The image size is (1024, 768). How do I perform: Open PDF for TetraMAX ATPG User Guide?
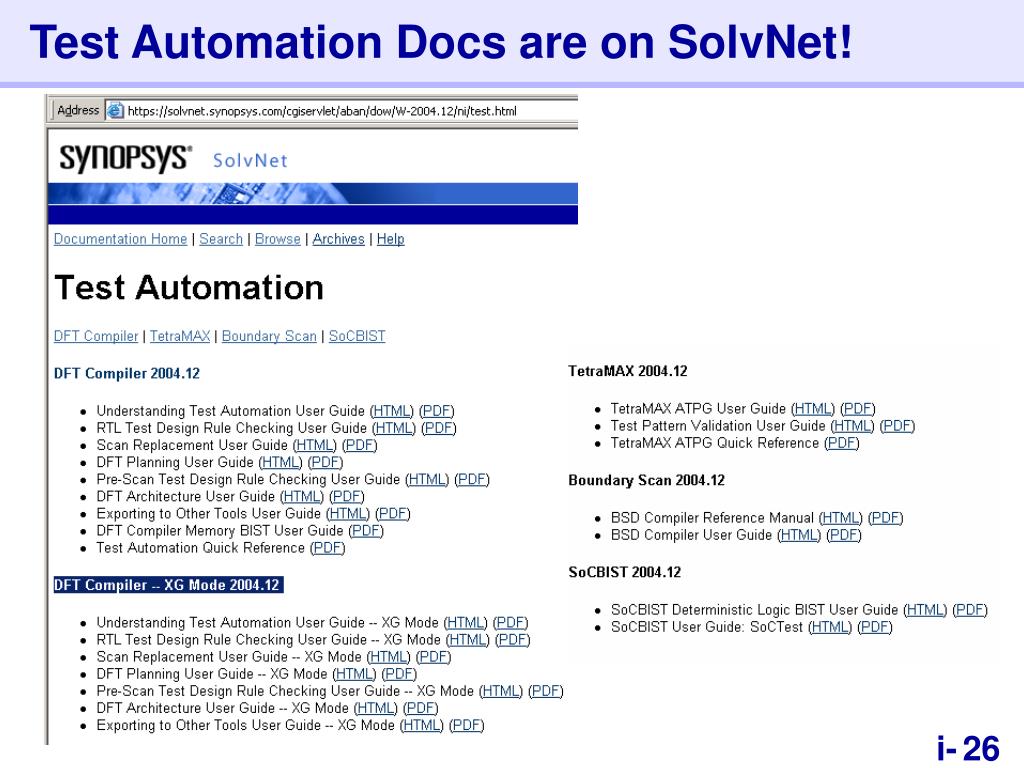pos(858,409)
